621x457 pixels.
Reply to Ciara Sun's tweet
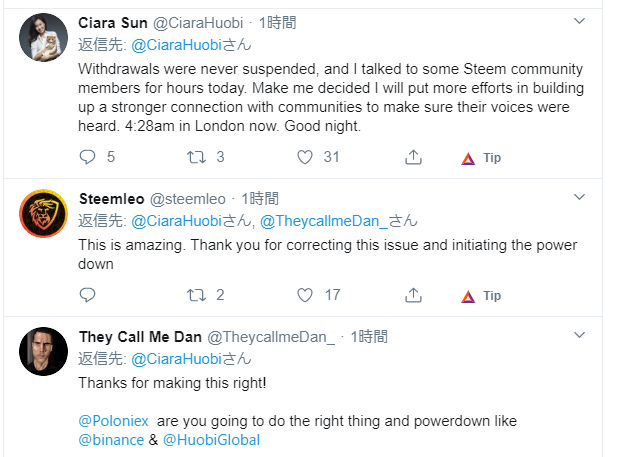point(88,157)
